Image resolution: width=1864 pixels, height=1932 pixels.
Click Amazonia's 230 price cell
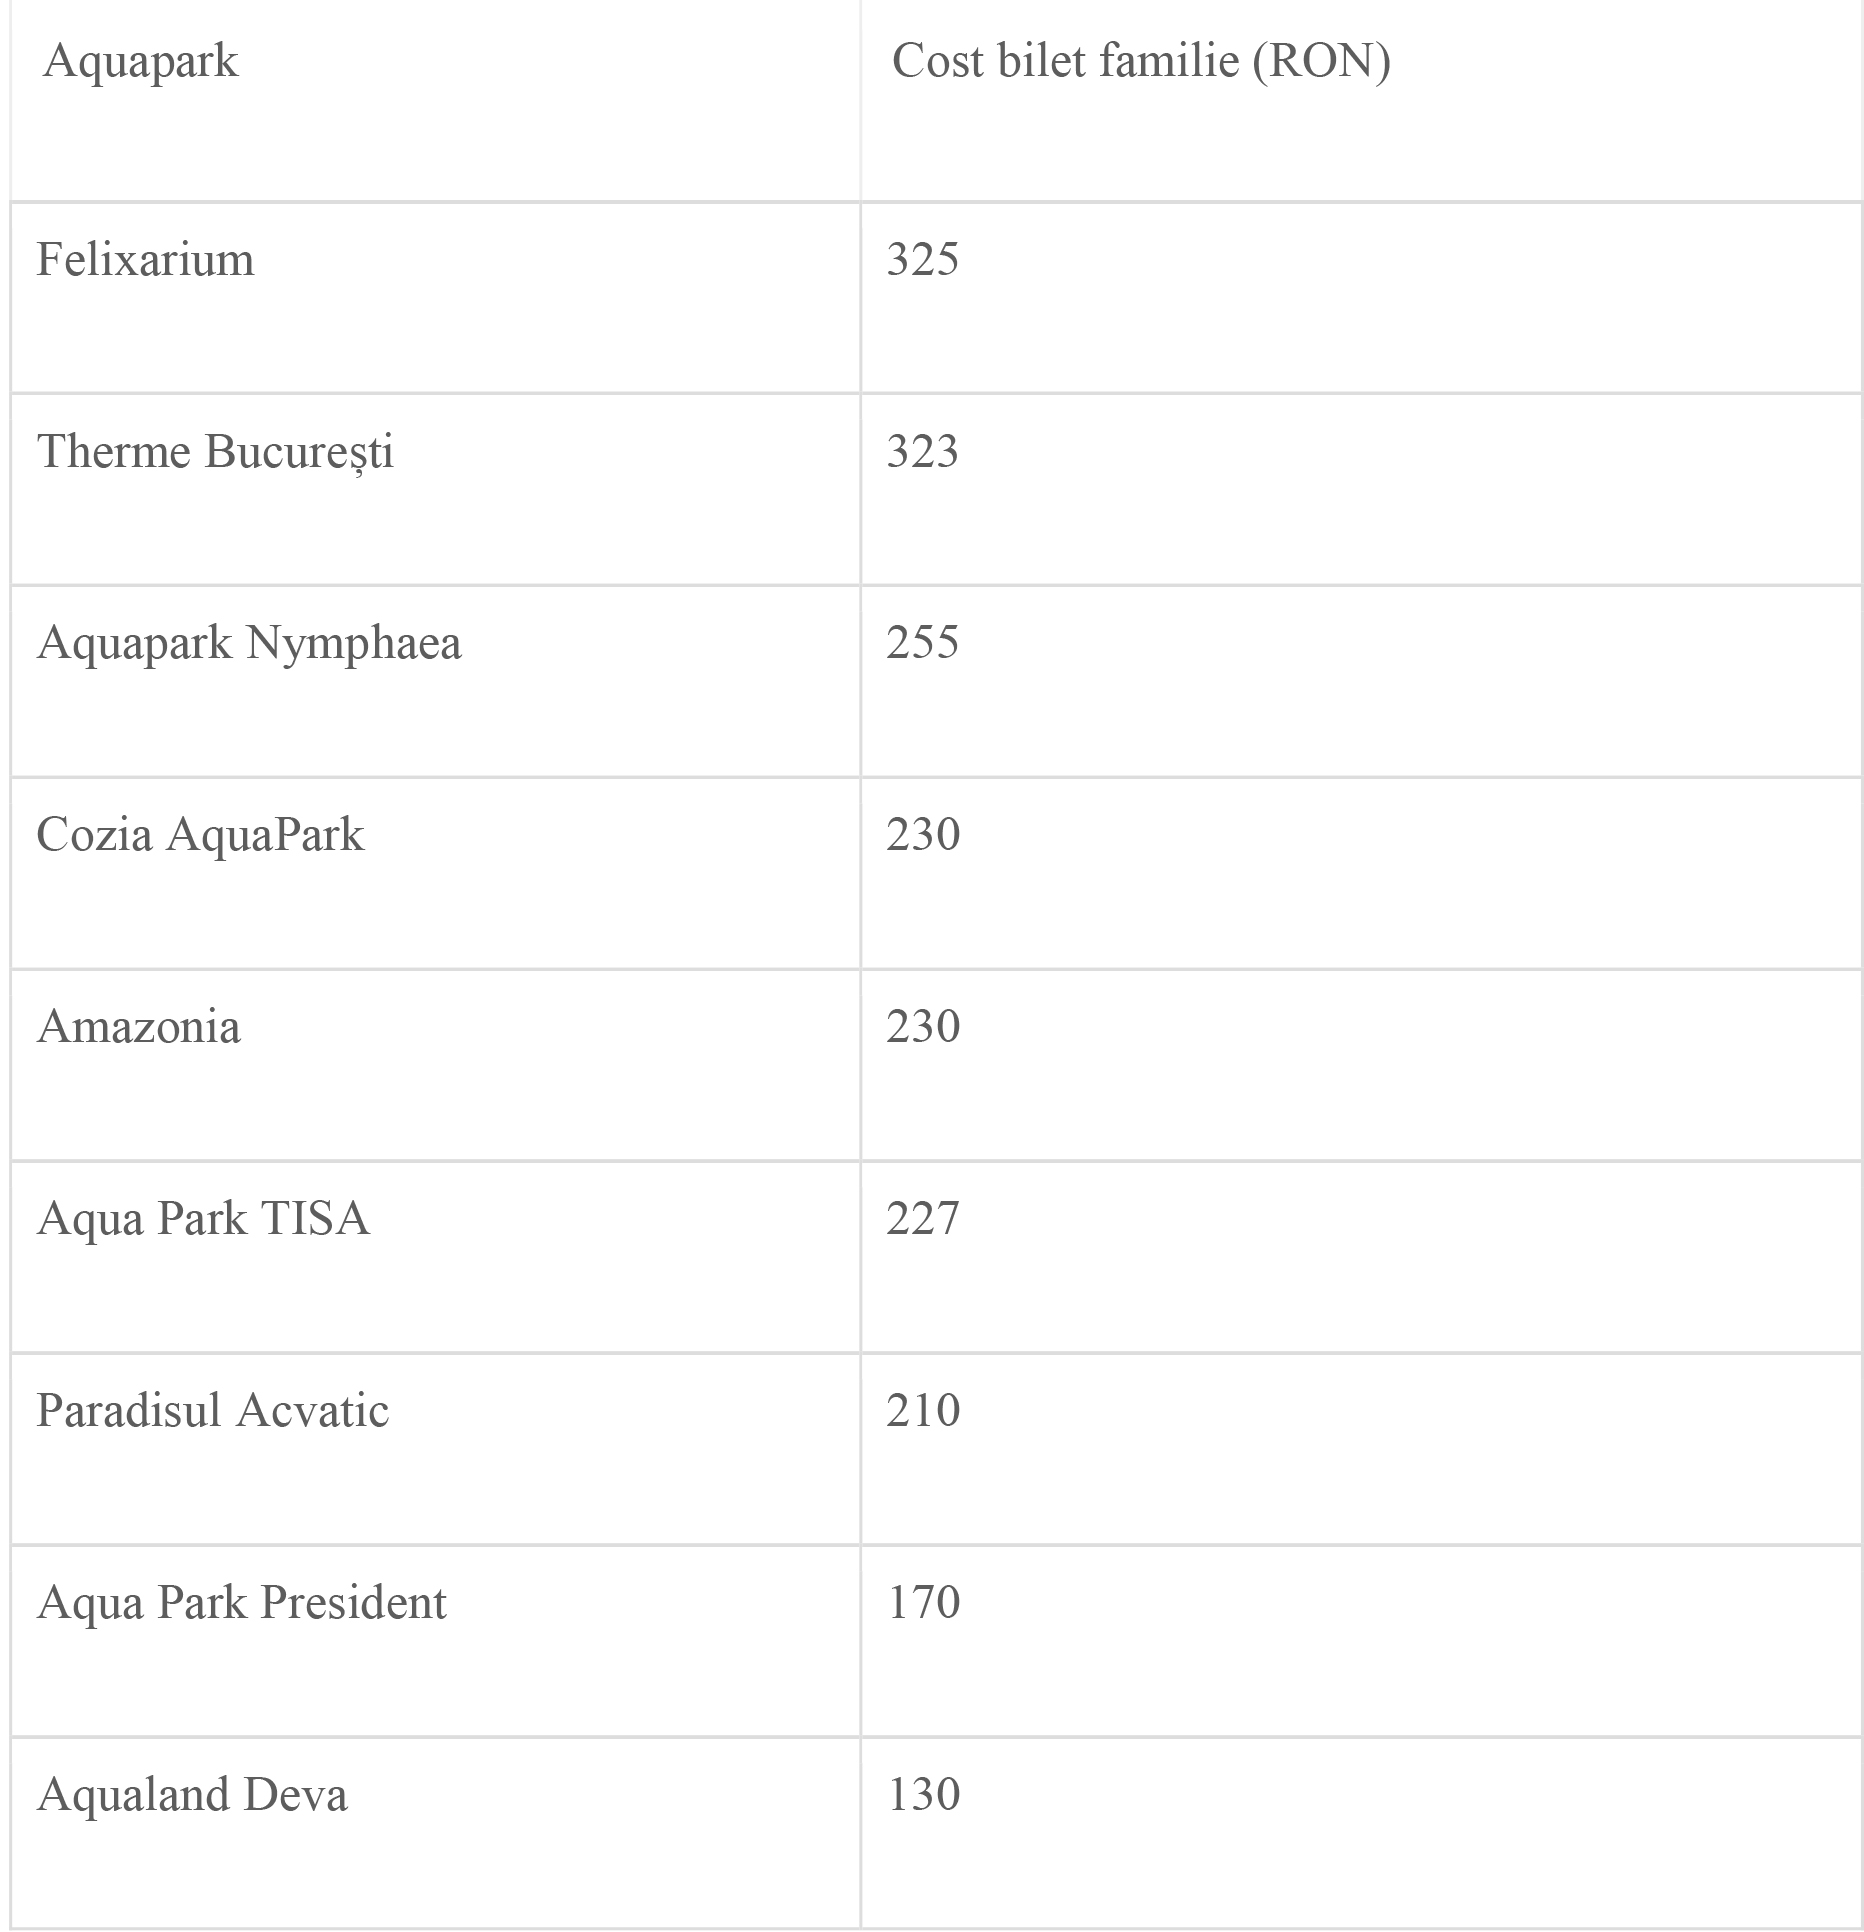click(922, 1027)
